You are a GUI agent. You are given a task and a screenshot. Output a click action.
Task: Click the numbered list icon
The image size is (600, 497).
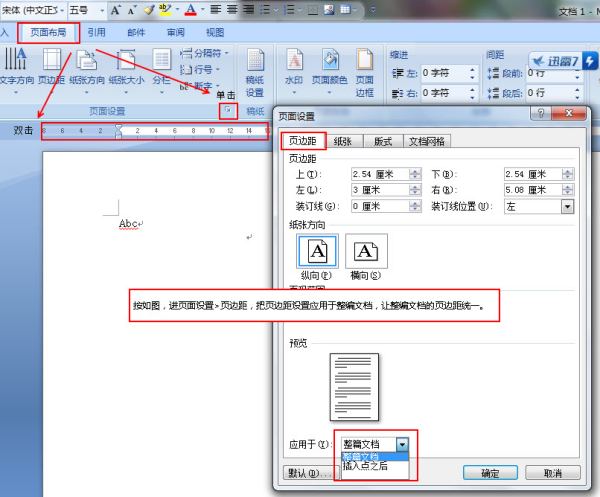pyautogui.click(x=291, y=10)
